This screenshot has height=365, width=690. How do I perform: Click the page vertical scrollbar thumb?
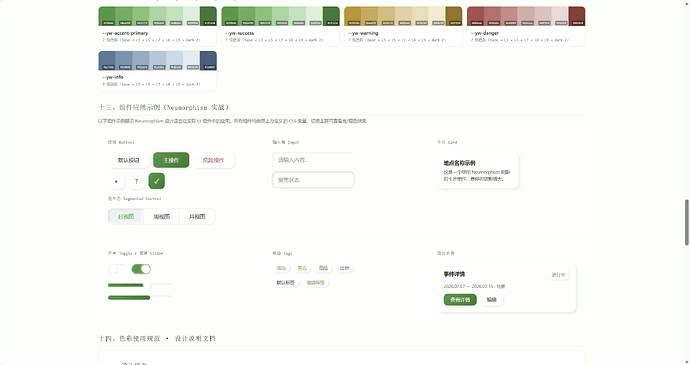(x=686, y=222)
